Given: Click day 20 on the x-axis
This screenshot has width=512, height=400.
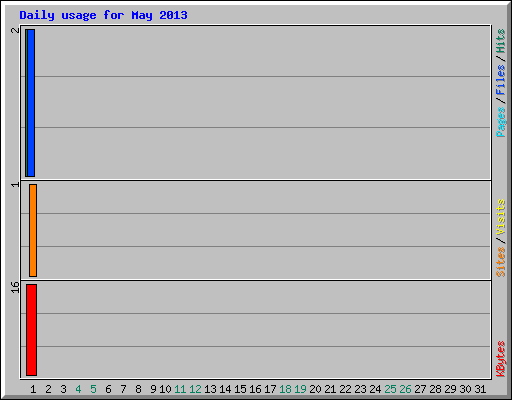Looking at the screenshot, I should click(x=315, y=389).
